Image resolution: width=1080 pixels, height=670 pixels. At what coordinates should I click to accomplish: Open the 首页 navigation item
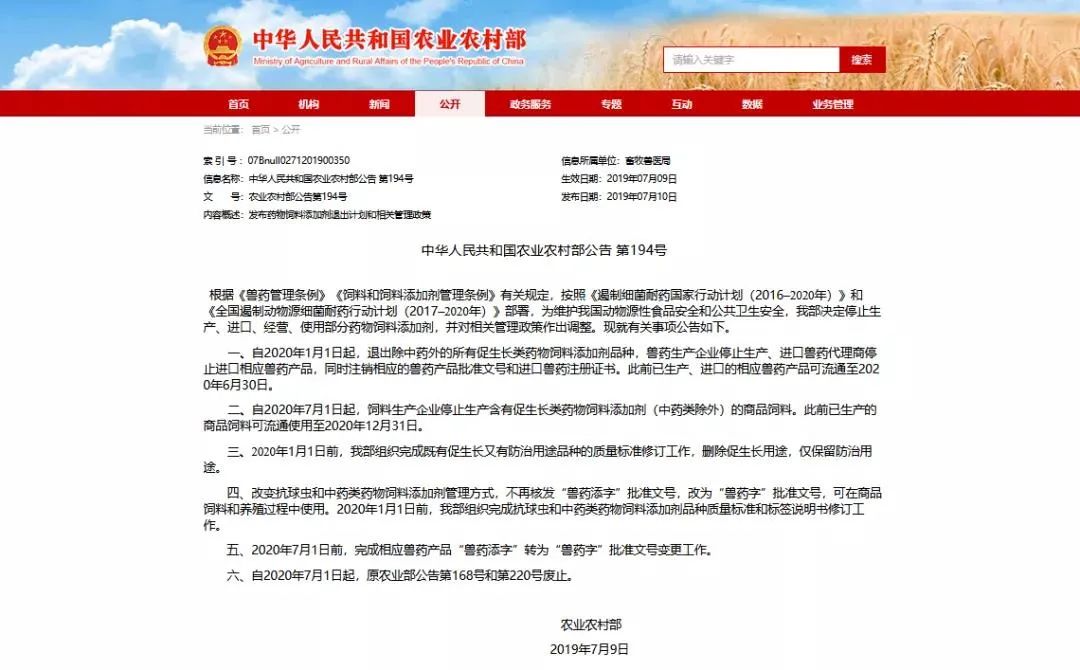[x=238, y=104]
